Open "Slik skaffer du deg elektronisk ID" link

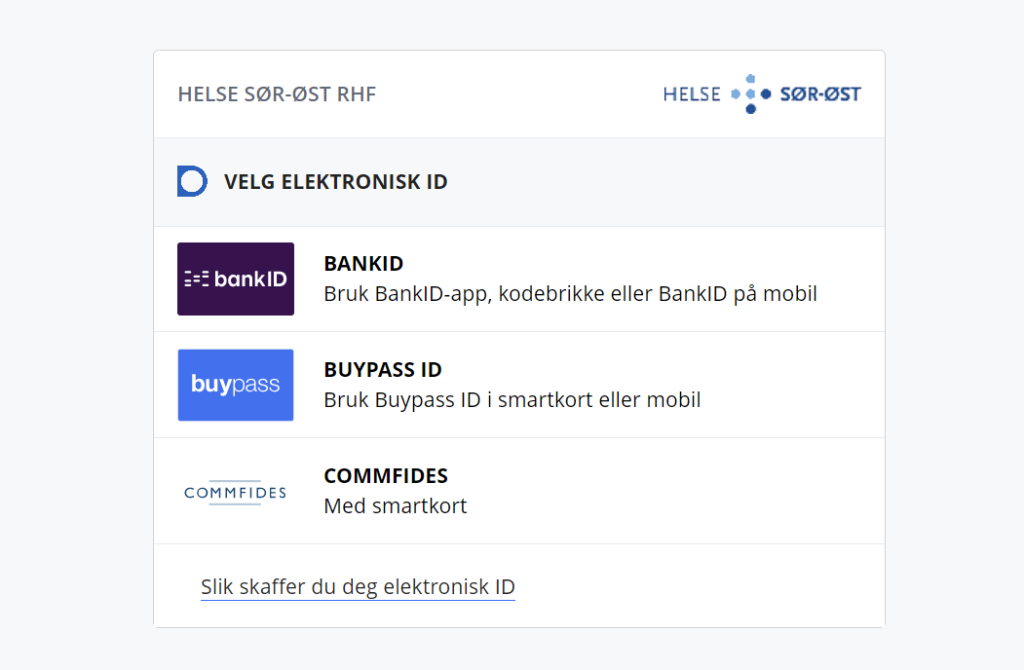coord(358,587)
